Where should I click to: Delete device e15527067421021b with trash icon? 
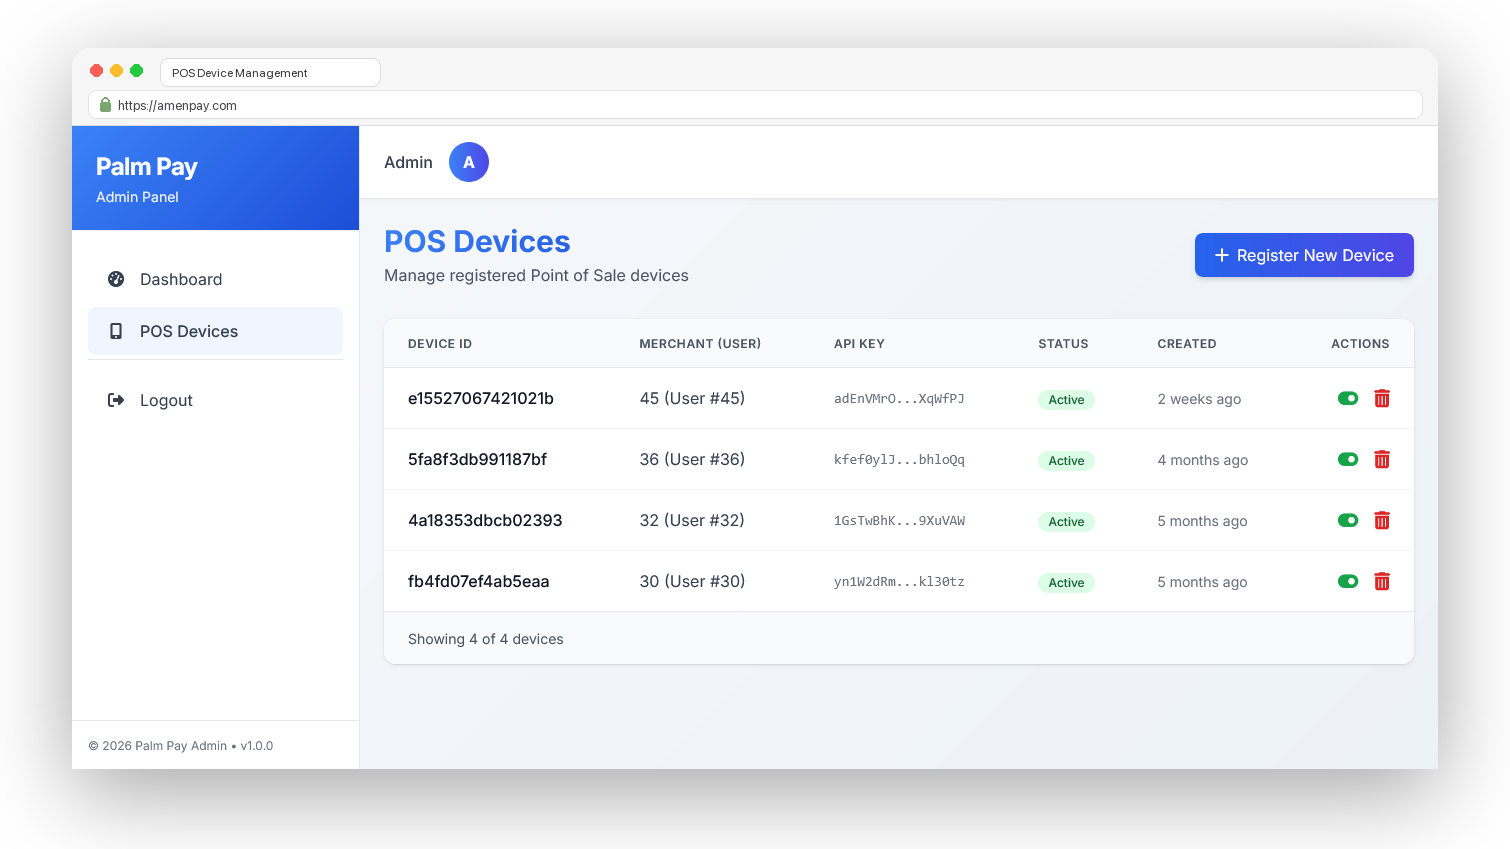pyautogui.click(x=1382, y=398)
